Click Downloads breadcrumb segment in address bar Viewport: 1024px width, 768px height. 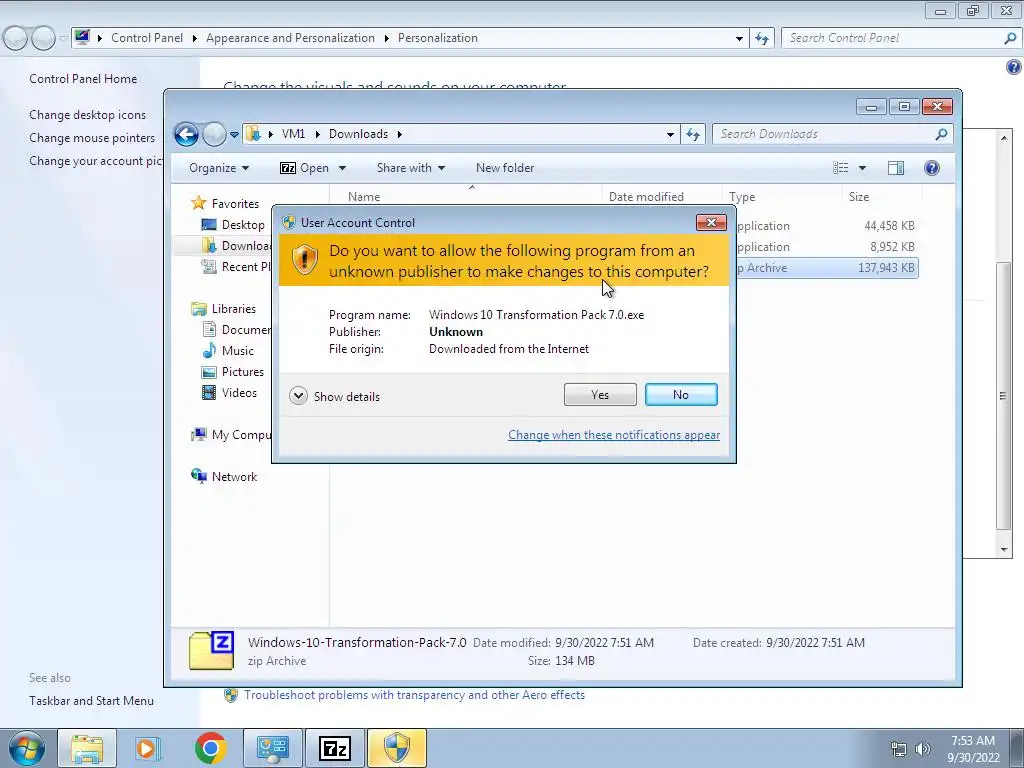point(358,134)
